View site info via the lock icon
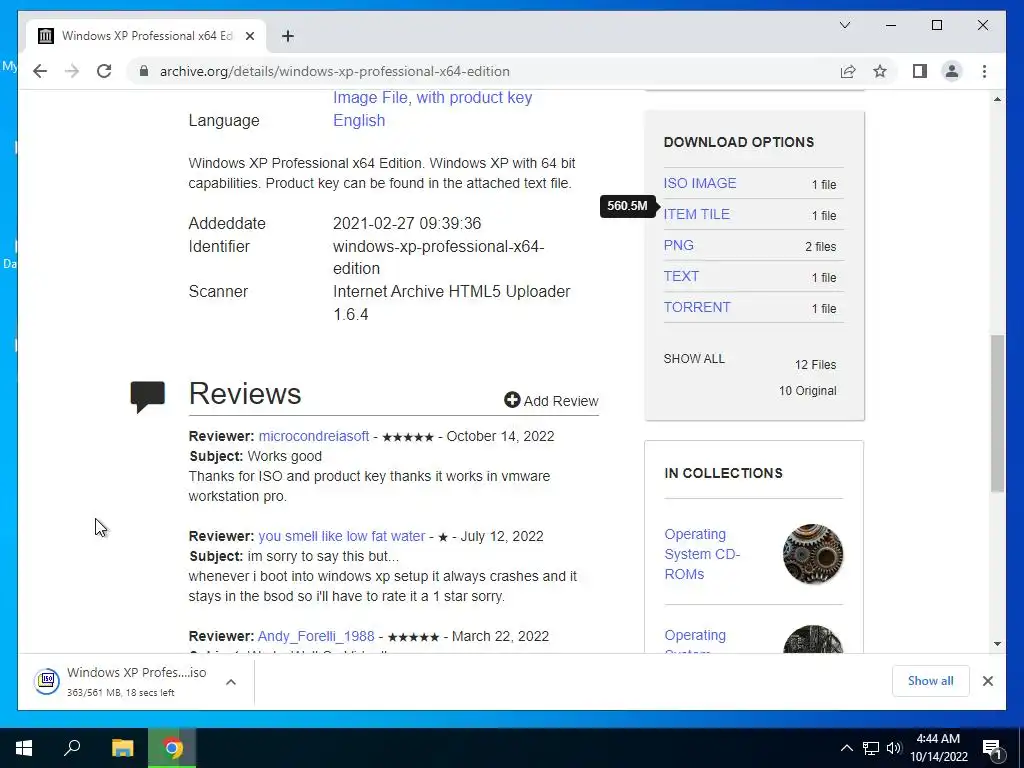Screen dimensions: 1024x768 click(x=144, y=71)
